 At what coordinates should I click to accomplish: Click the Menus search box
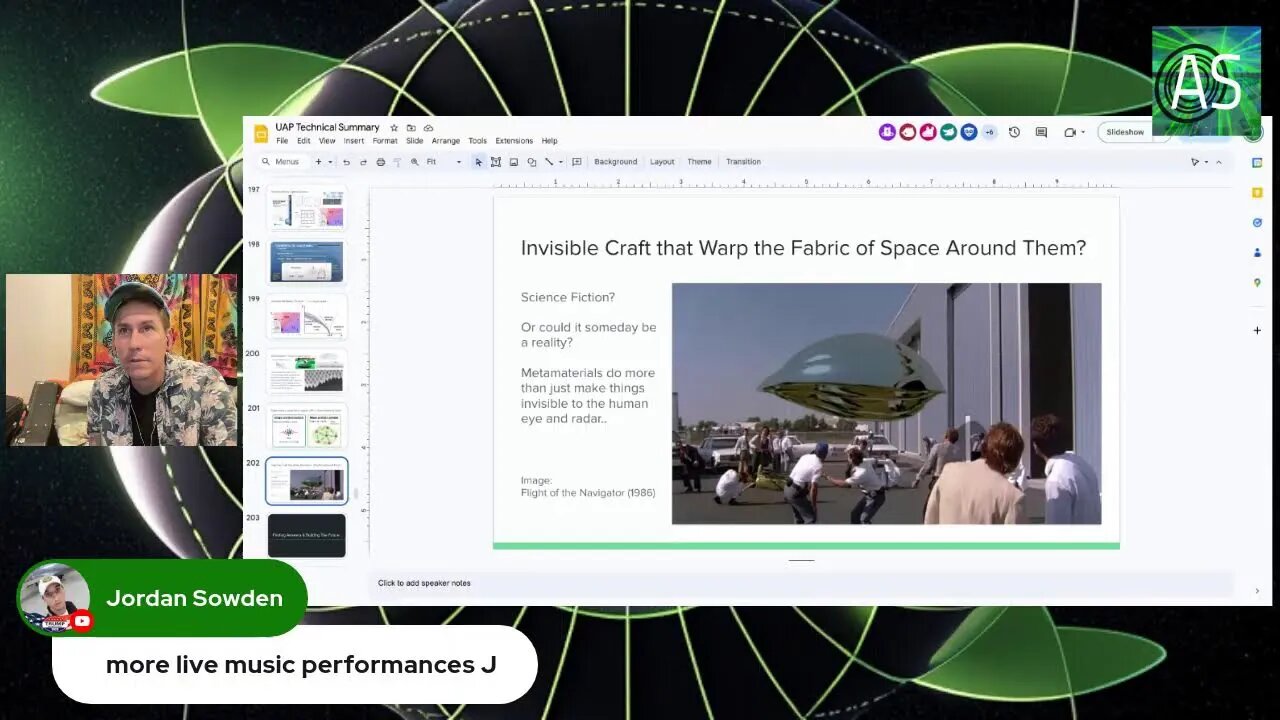[x=281, y=162]
